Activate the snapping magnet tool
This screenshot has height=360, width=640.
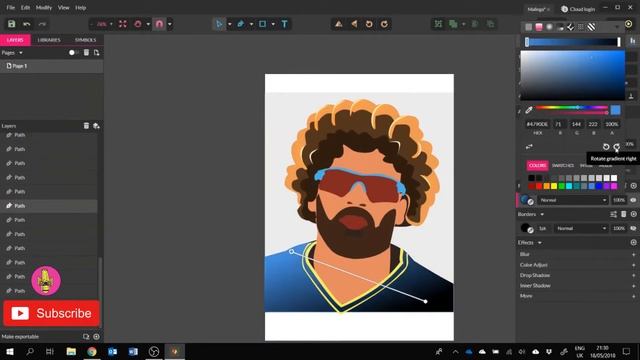coord(159,24)
